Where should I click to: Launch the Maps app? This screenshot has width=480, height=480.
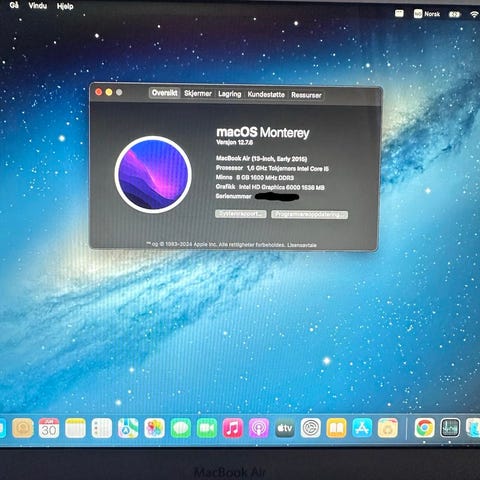pyautogui.click(x=128, y=428)
